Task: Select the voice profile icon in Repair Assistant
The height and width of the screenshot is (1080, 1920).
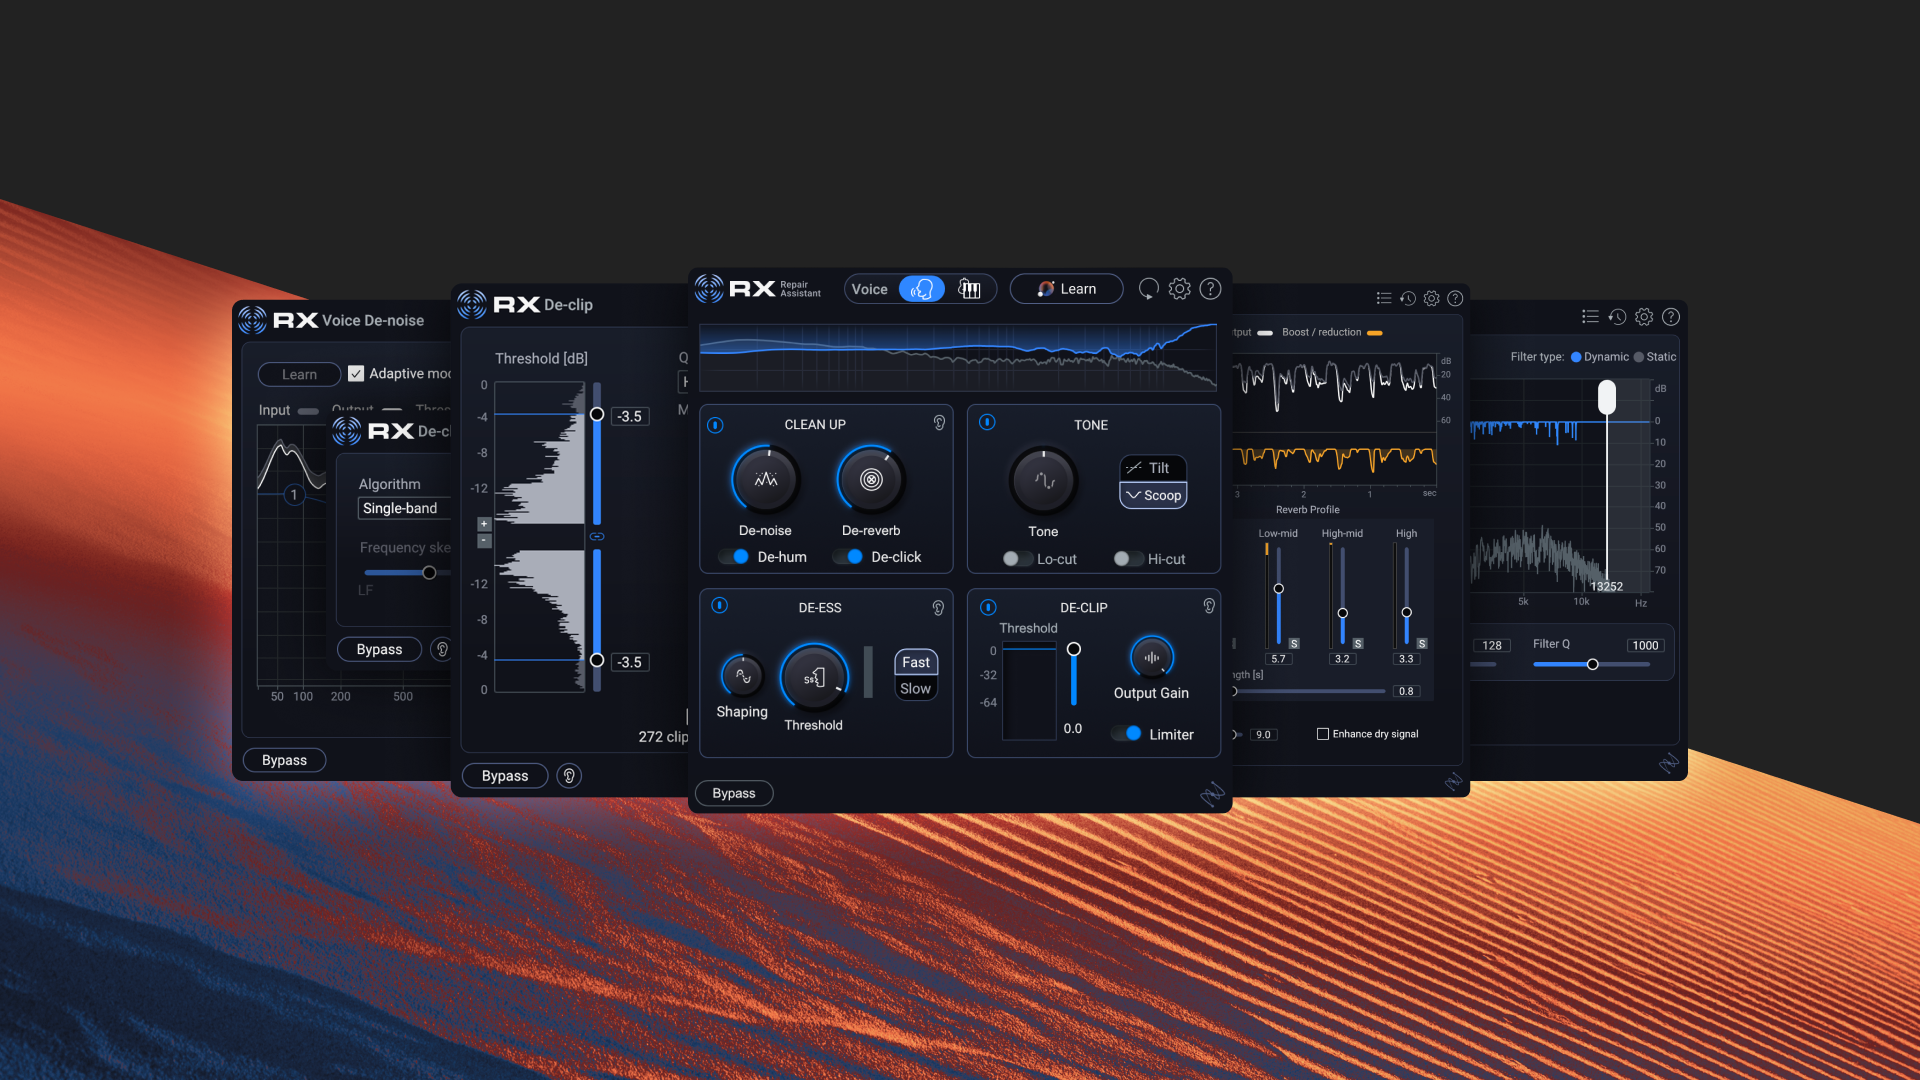Action: pyautogui.click(x=922, y=289)
